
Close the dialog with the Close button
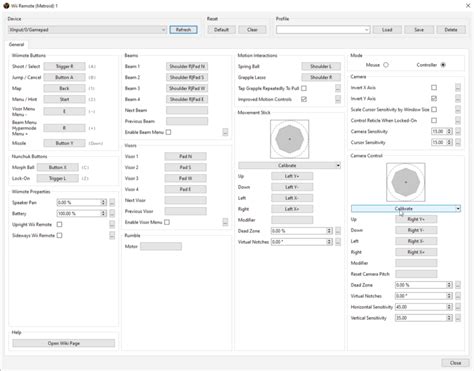click(x=455, y=363)
